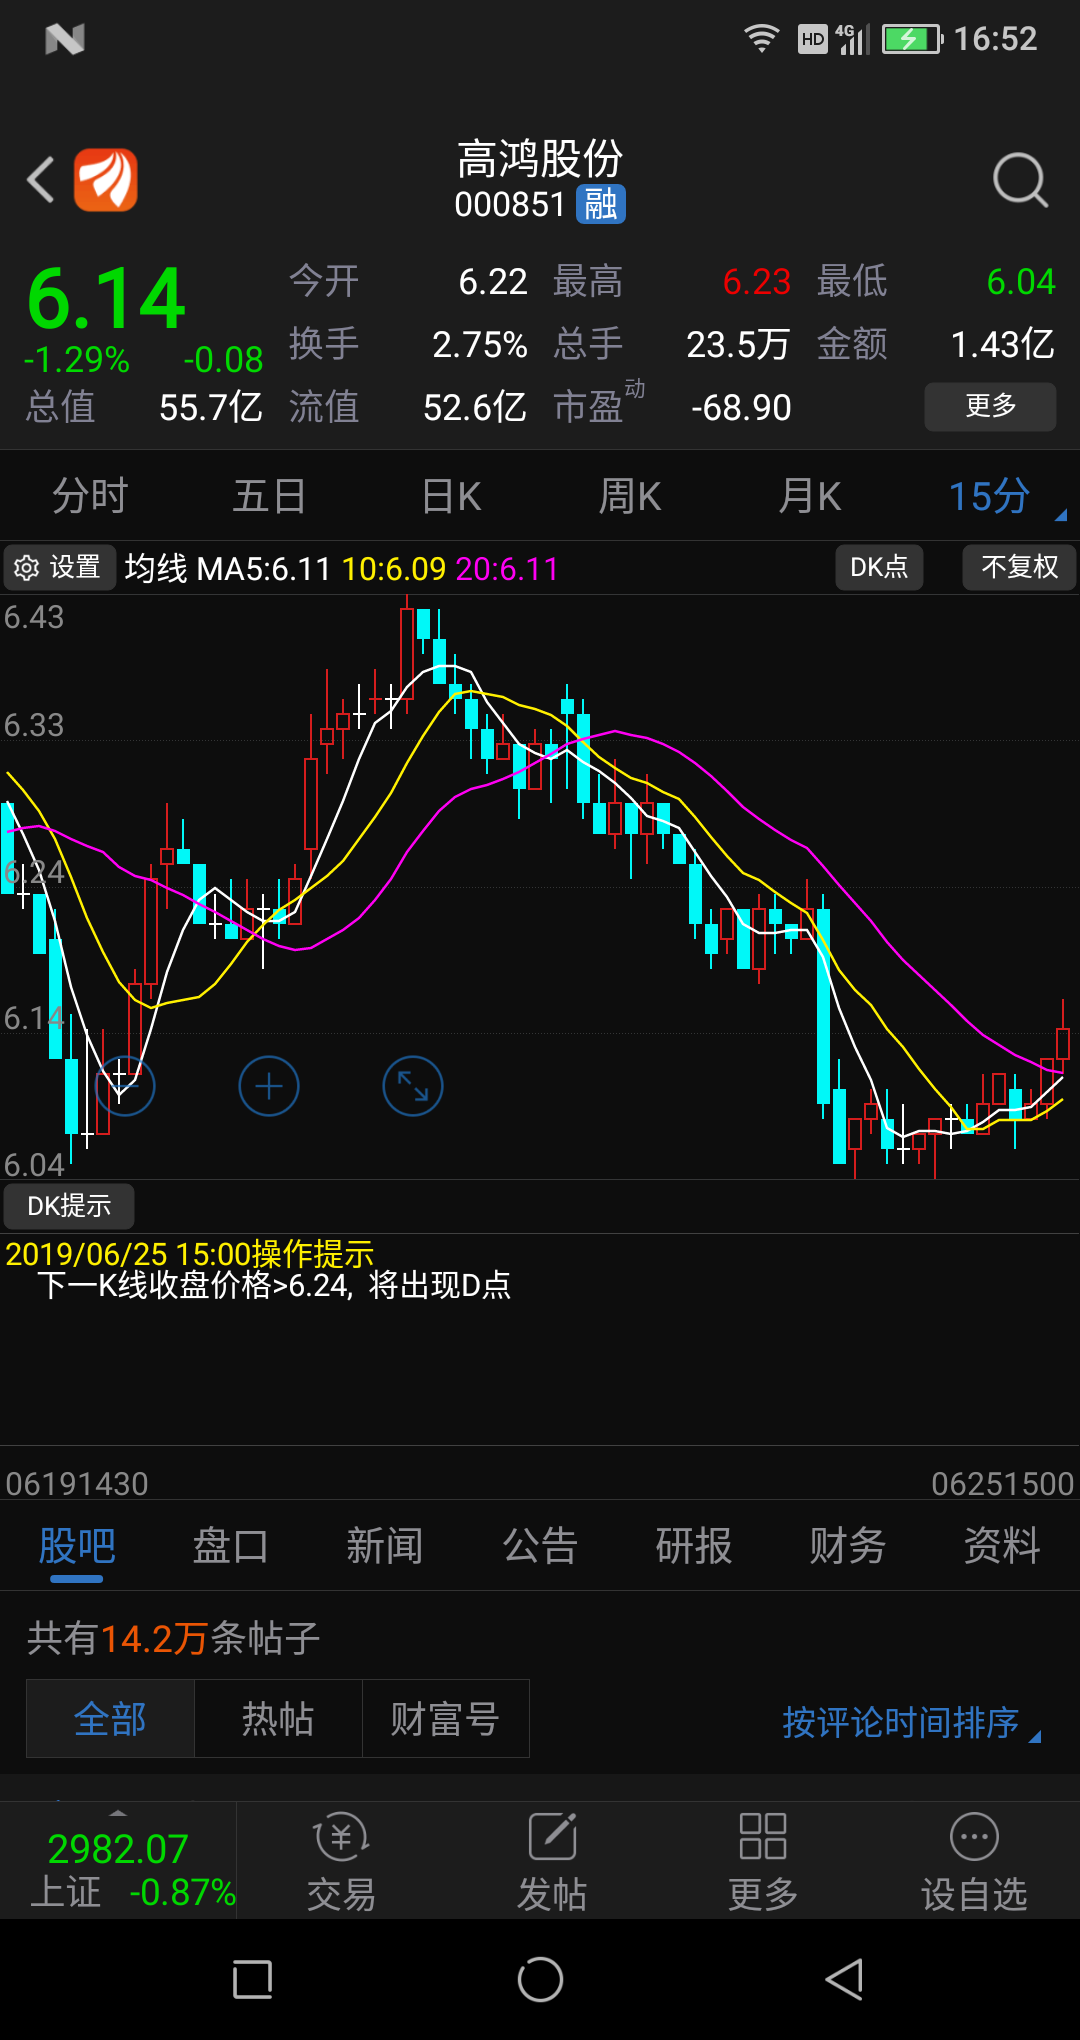Tap chart end date 06251500

point(1003,1484)
